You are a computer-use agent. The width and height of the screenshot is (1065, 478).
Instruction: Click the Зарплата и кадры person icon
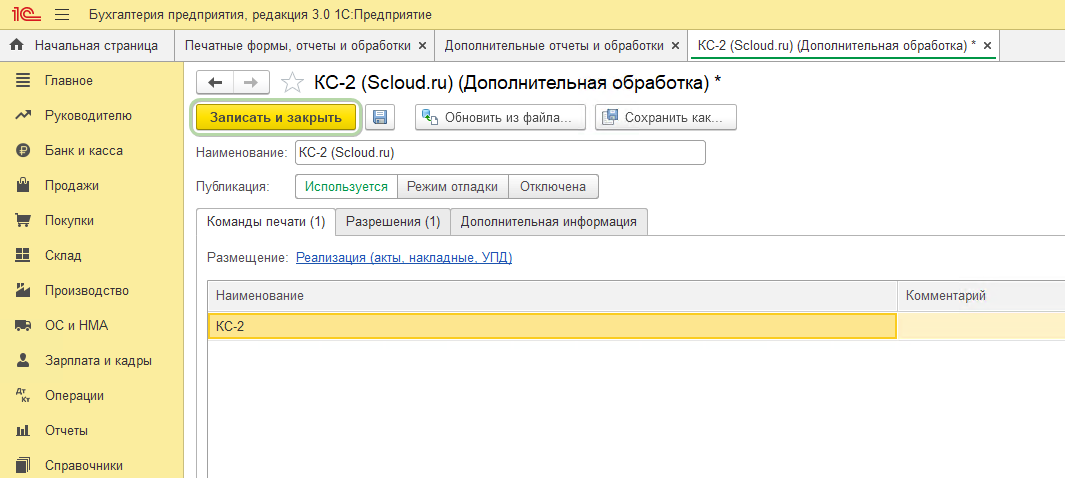click(23, 360)
